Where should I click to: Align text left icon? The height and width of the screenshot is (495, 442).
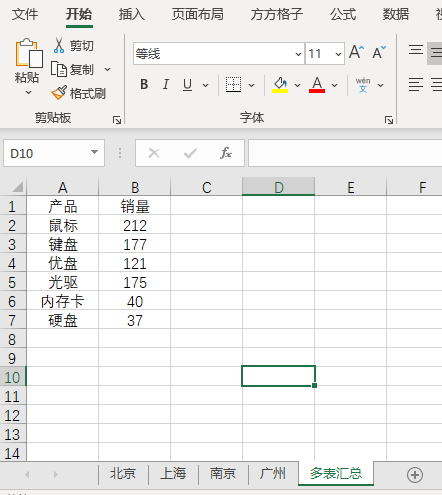(x=416, y=85)
